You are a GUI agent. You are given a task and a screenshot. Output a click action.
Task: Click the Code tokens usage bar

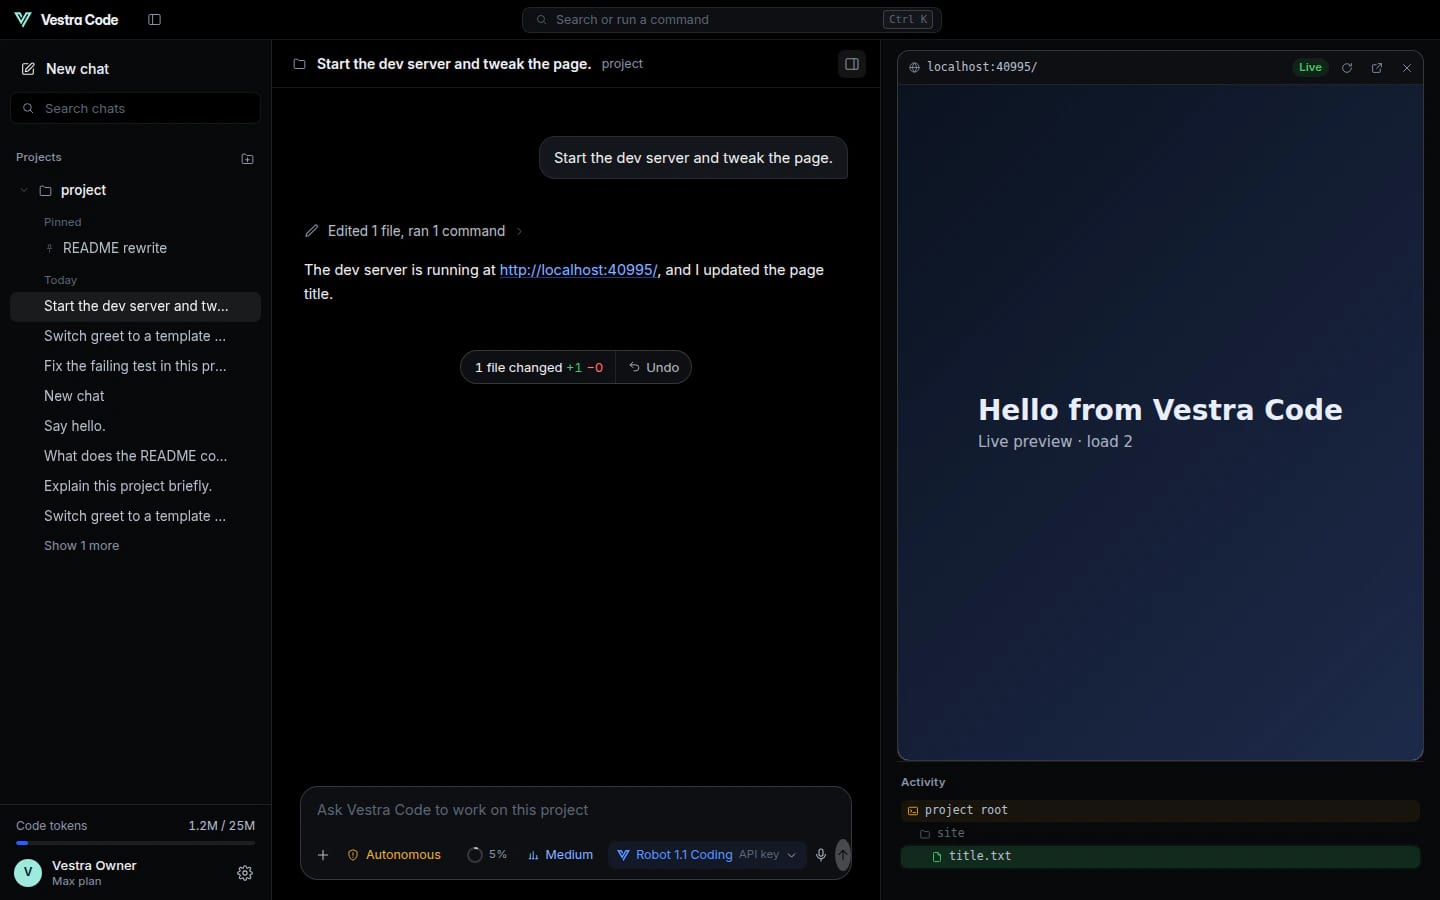click(x=135, y=843)
